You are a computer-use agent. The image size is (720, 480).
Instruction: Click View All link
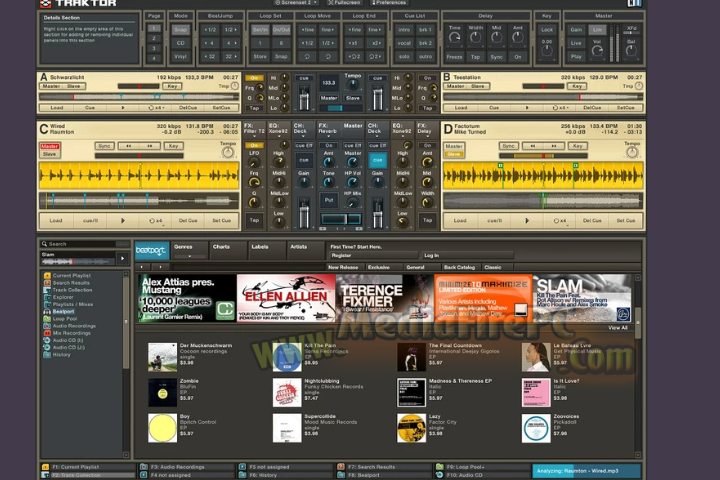click(618, 328)
